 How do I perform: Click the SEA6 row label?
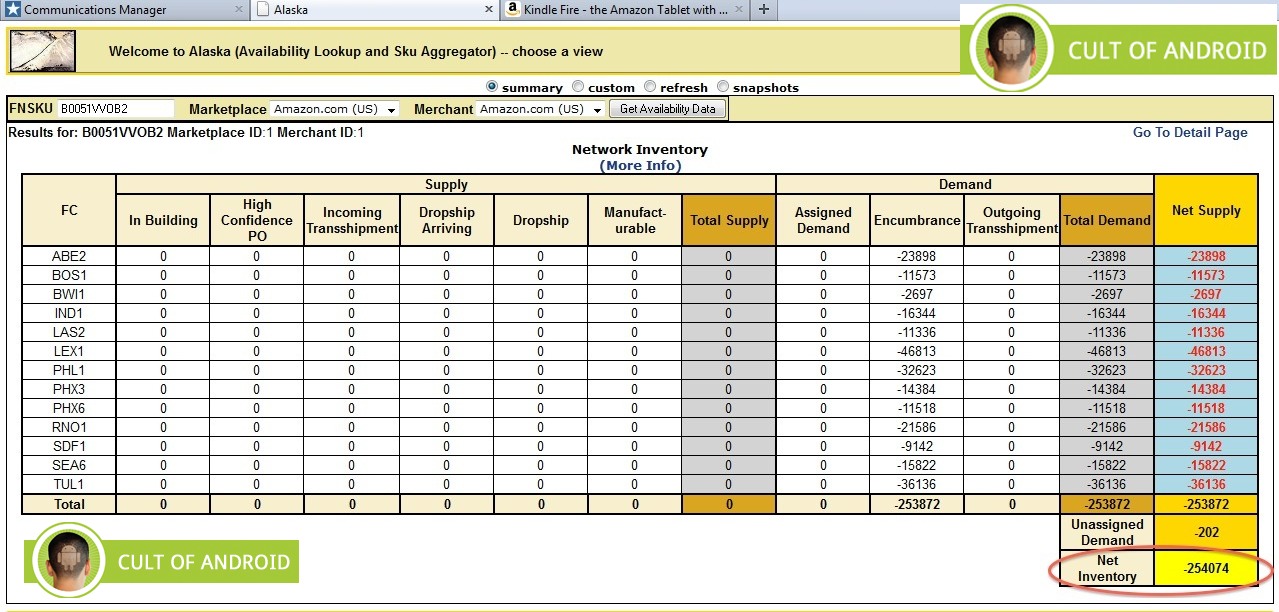coord(69,465)
